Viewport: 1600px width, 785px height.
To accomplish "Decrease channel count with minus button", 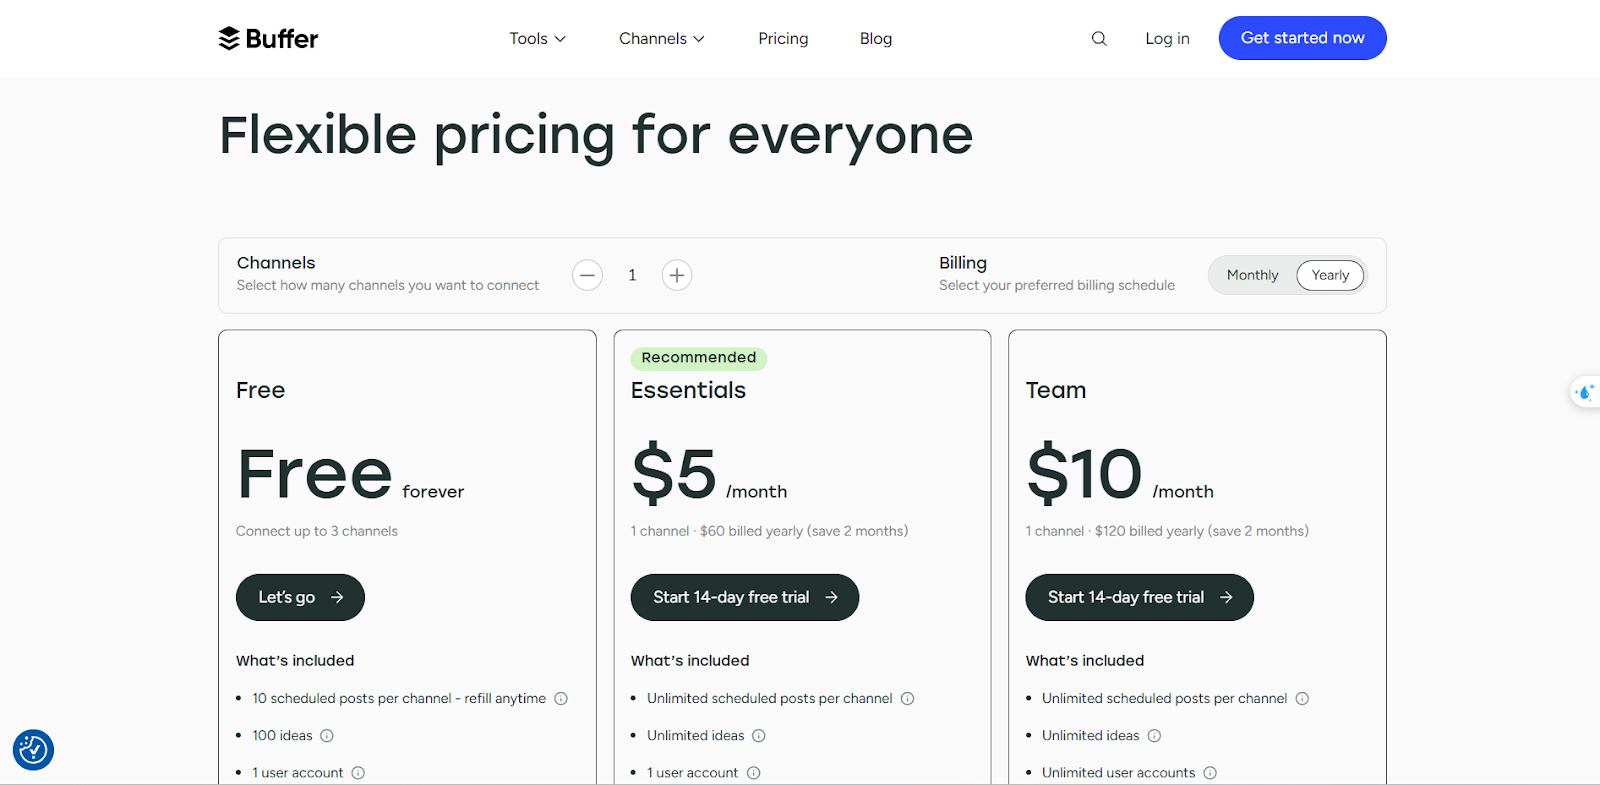I will tap(587, 275).
